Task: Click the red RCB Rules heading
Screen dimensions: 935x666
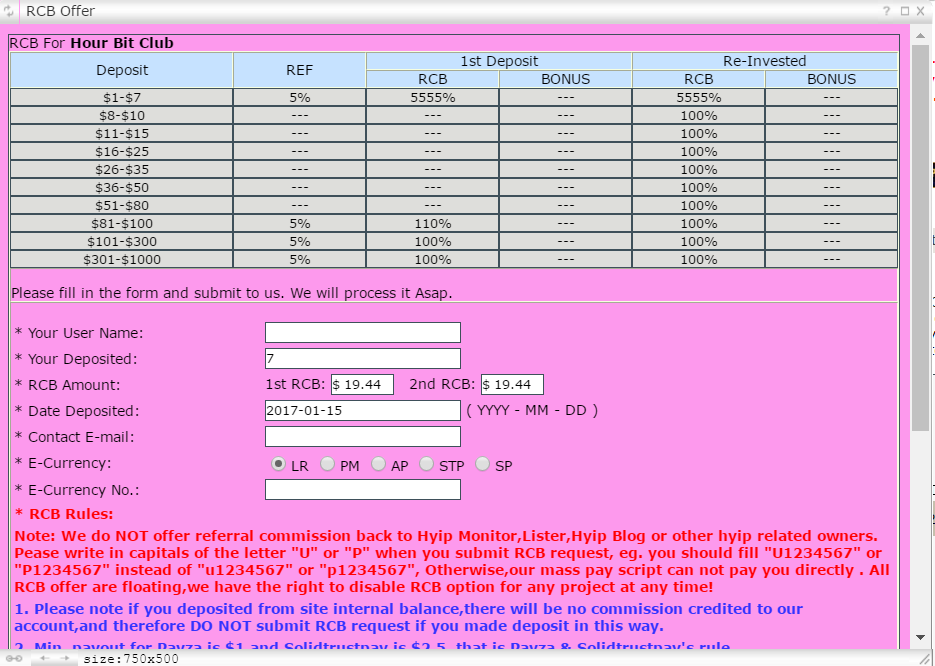Action: 64,514
